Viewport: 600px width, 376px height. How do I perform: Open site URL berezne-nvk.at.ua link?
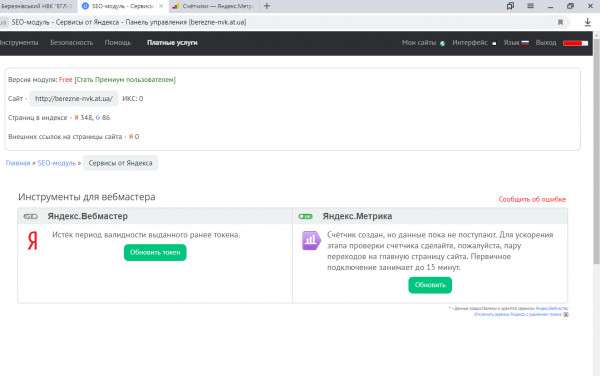tap(74, 99)
